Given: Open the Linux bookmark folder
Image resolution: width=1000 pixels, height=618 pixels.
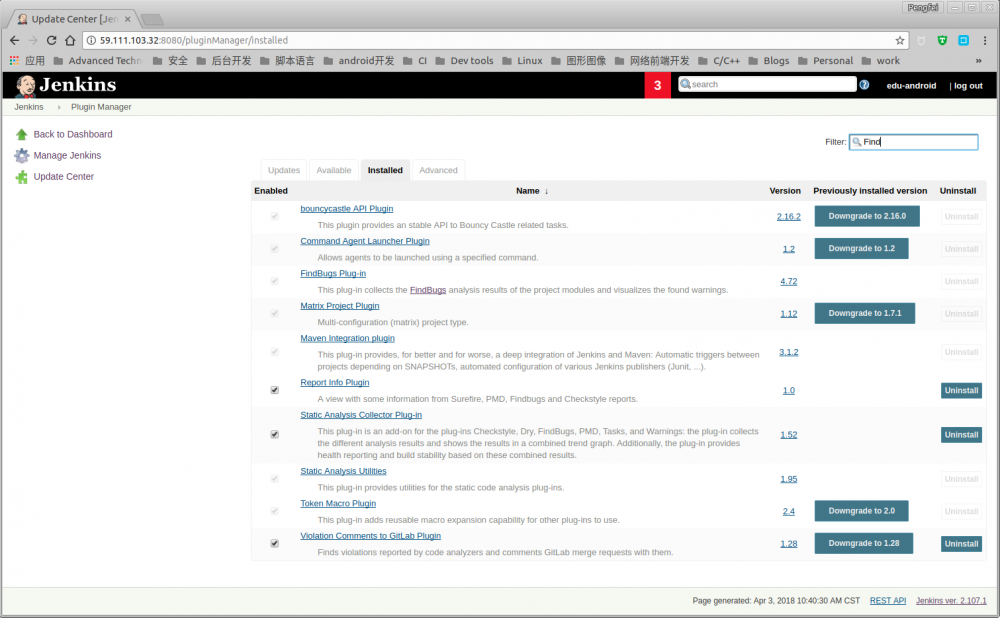Looking at the screenshot, I should [x=522, y=61].
